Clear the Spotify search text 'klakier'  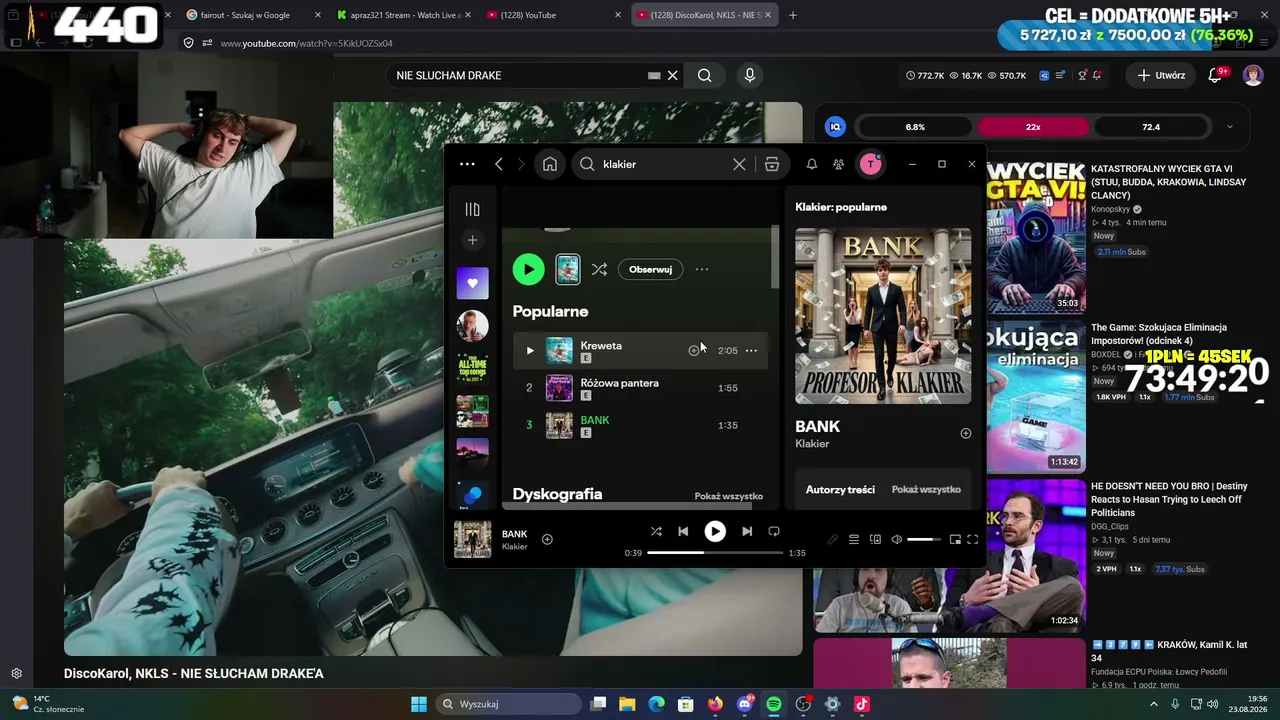coord(739,164)
